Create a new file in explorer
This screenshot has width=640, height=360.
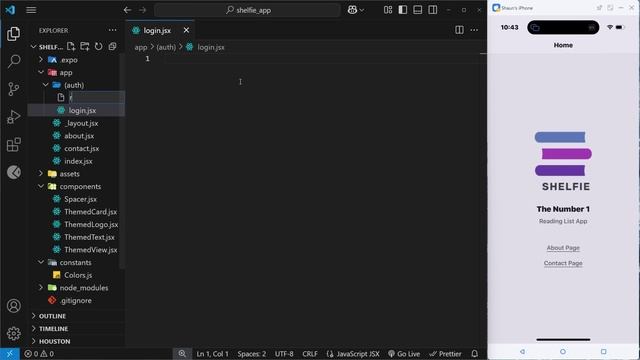[71, 47]
